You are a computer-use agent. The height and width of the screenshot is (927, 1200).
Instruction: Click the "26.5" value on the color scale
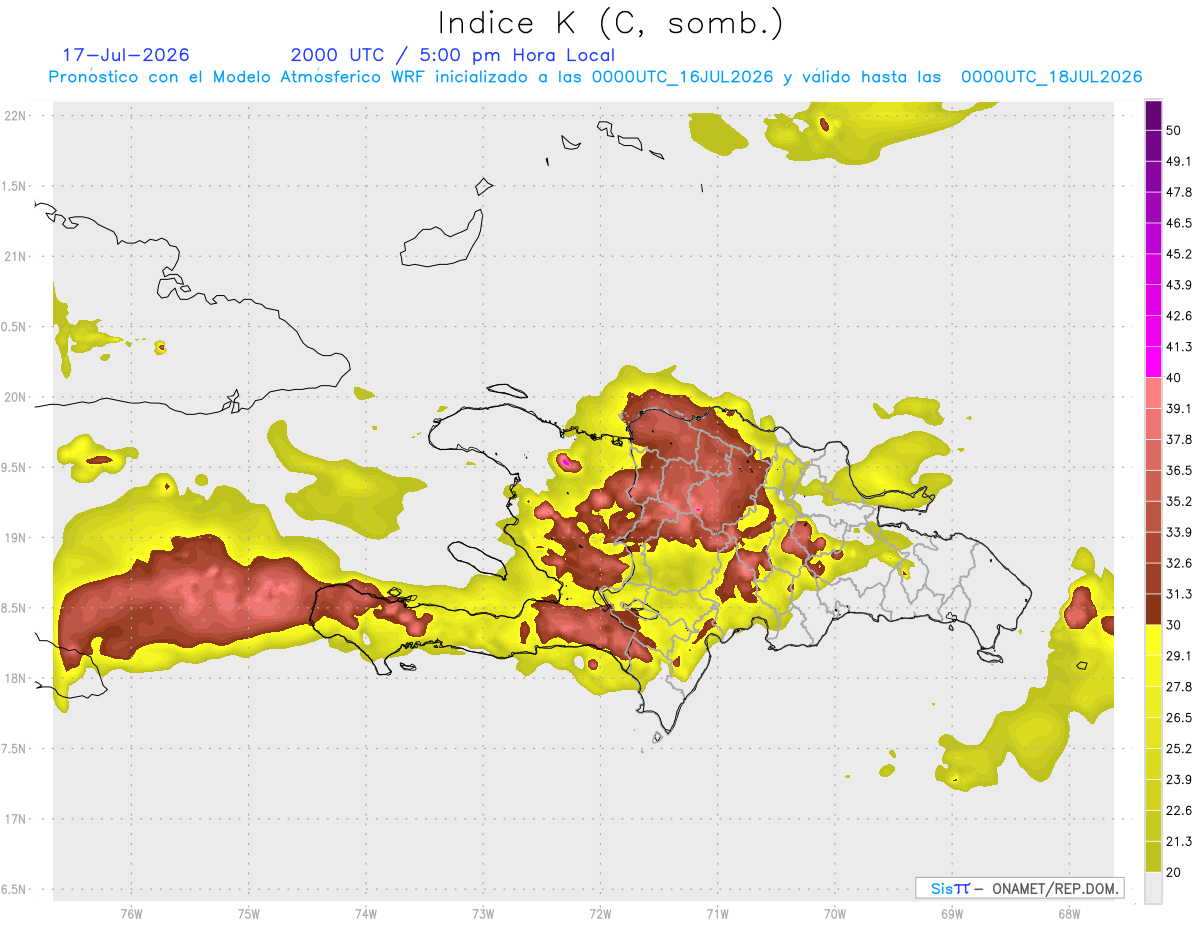1178,718
